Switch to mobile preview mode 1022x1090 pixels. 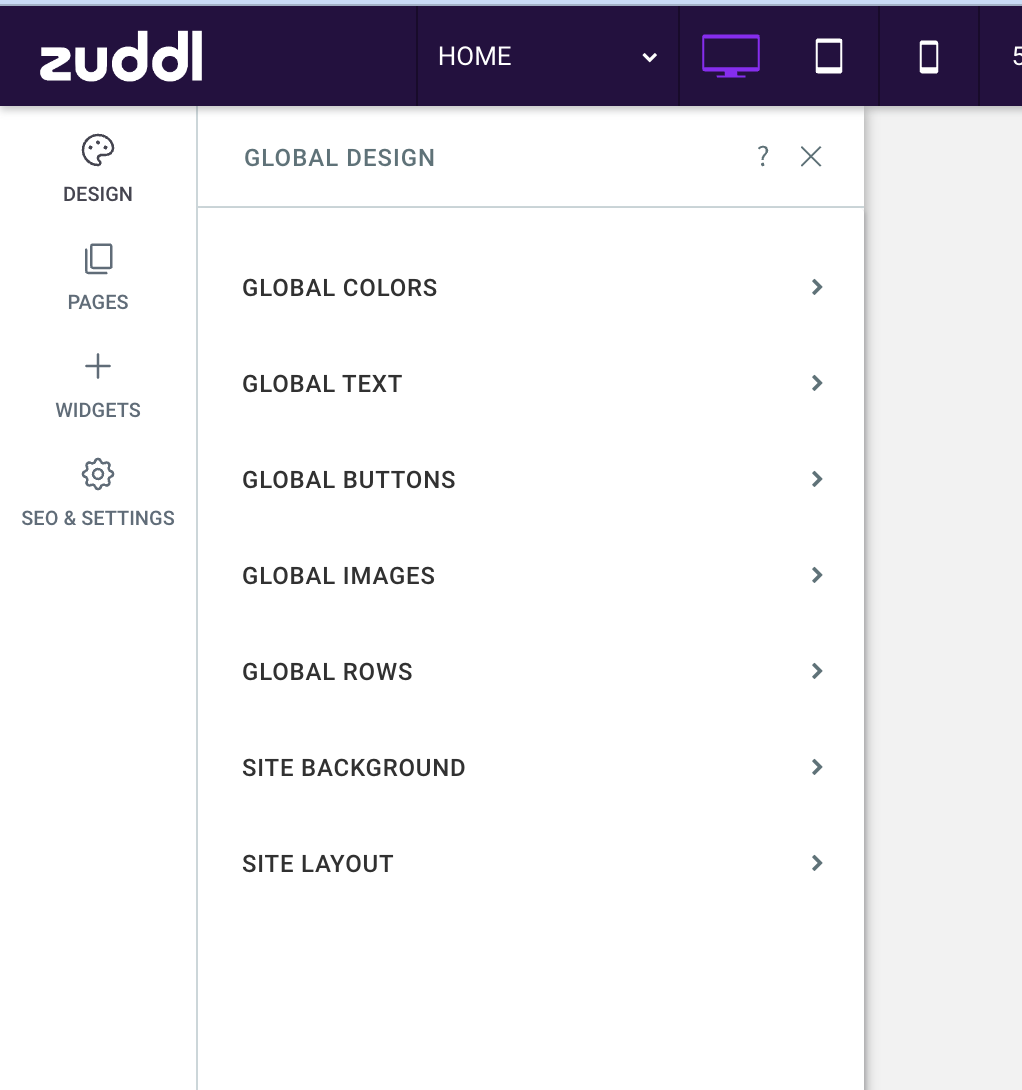[x=928, y=56]
